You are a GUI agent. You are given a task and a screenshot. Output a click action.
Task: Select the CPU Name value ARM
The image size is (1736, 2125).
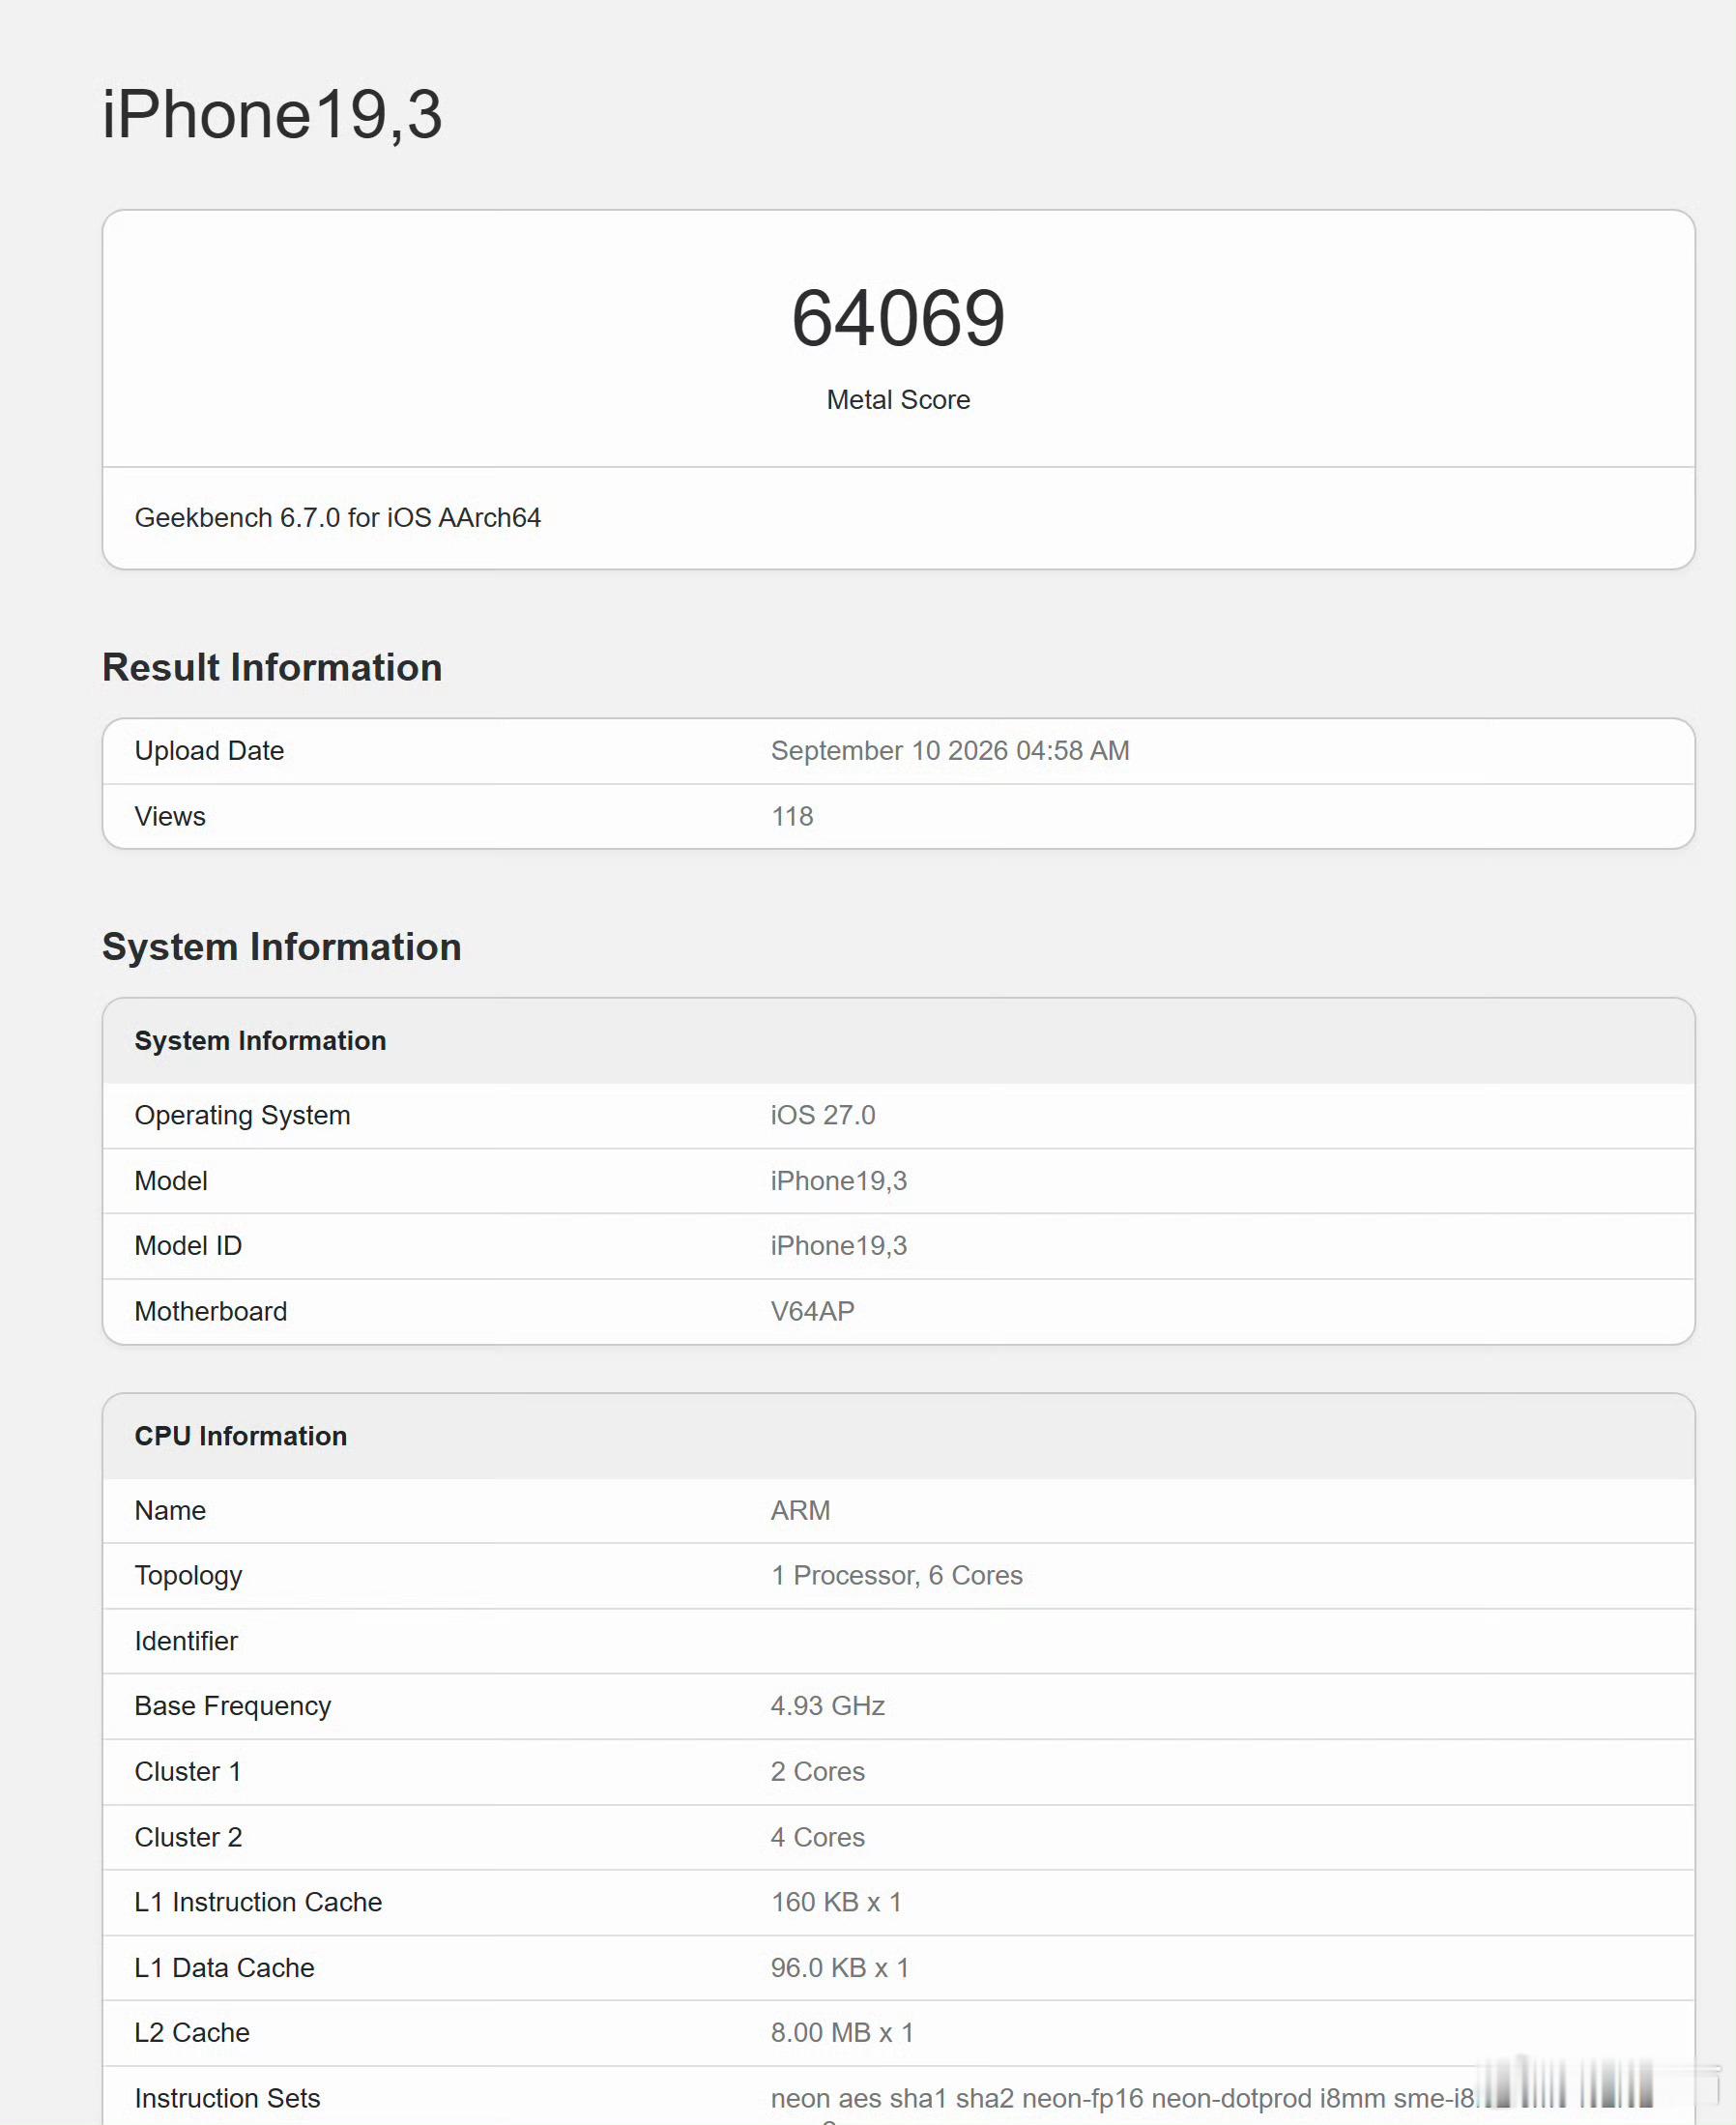point(800,1511)
